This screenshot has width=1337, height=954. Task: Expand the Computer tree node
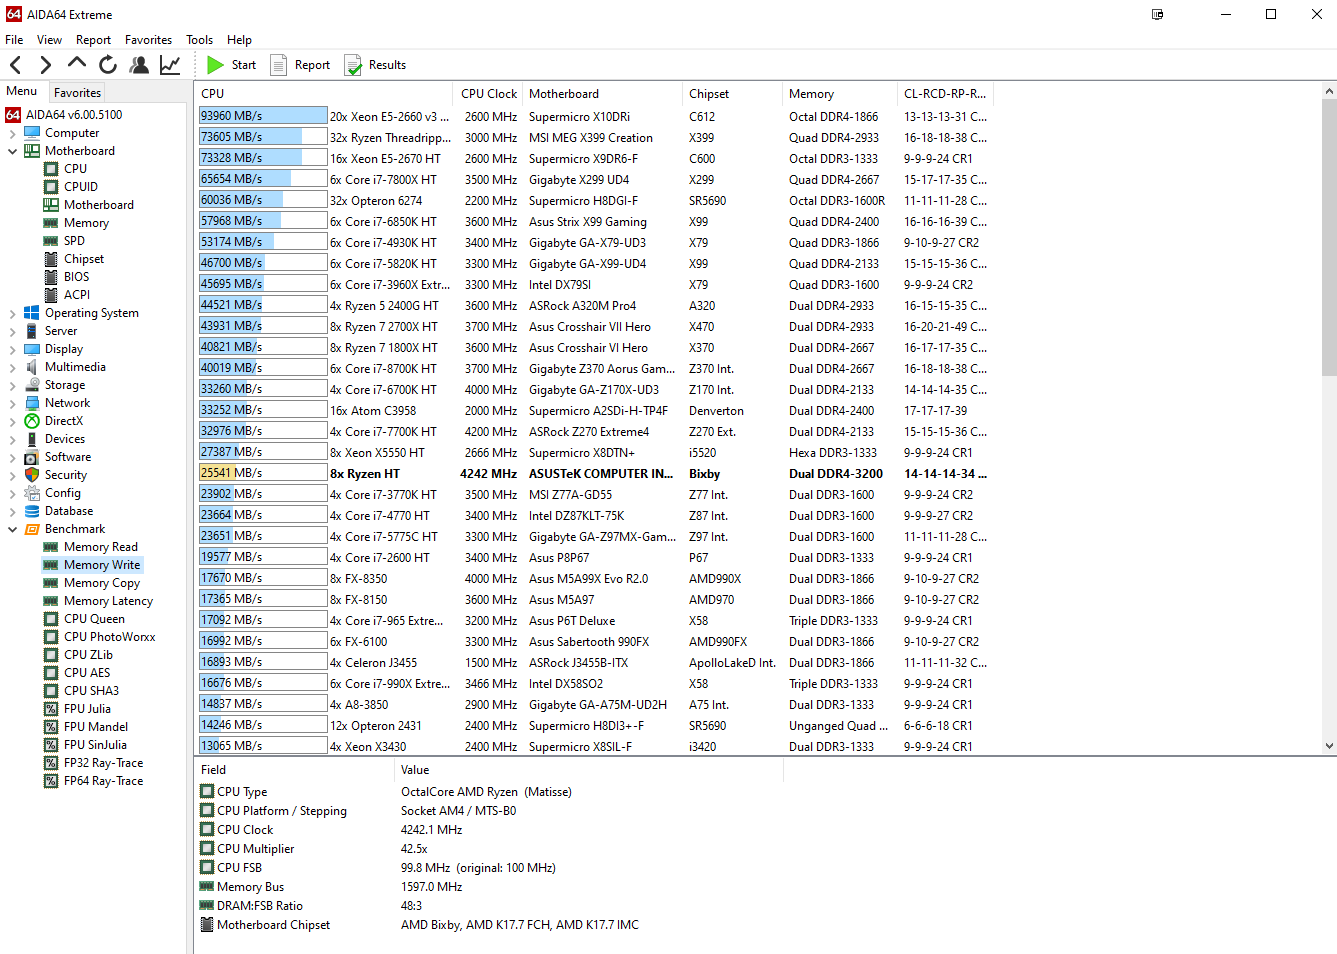click(12, 133)
